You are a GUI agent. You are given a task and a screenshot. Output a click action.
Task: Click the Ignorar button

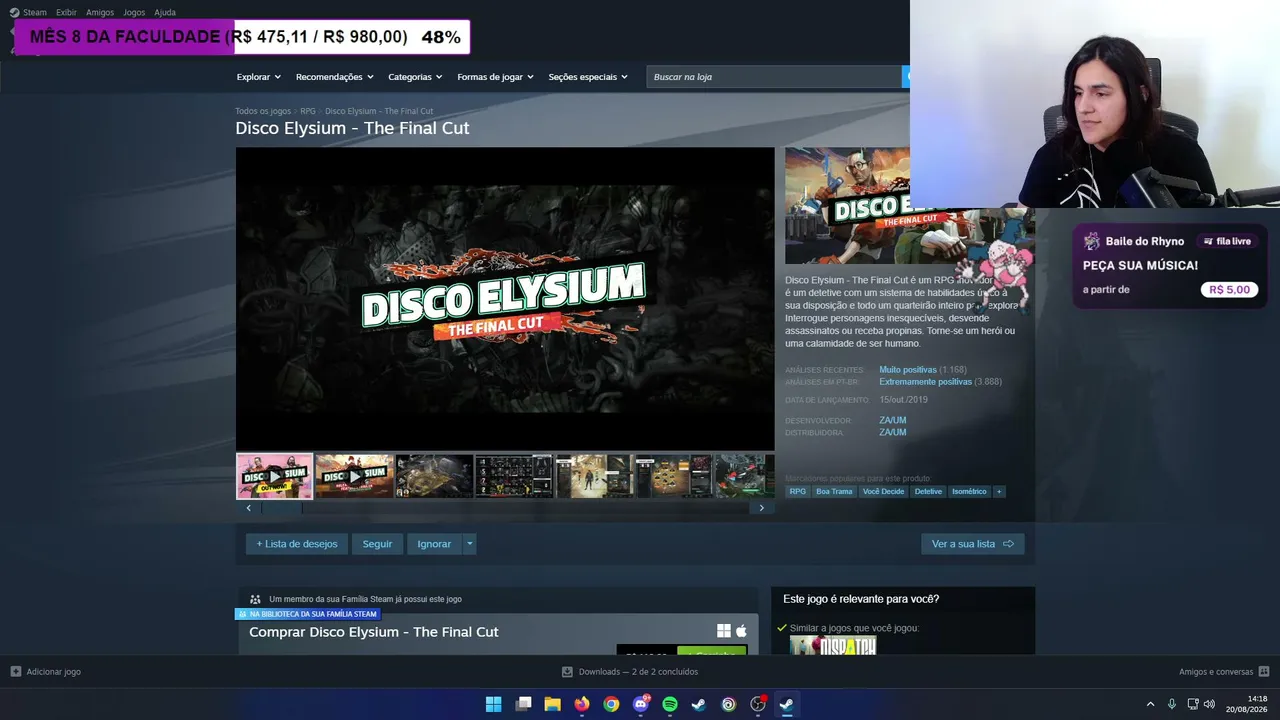tap(434, 544)
